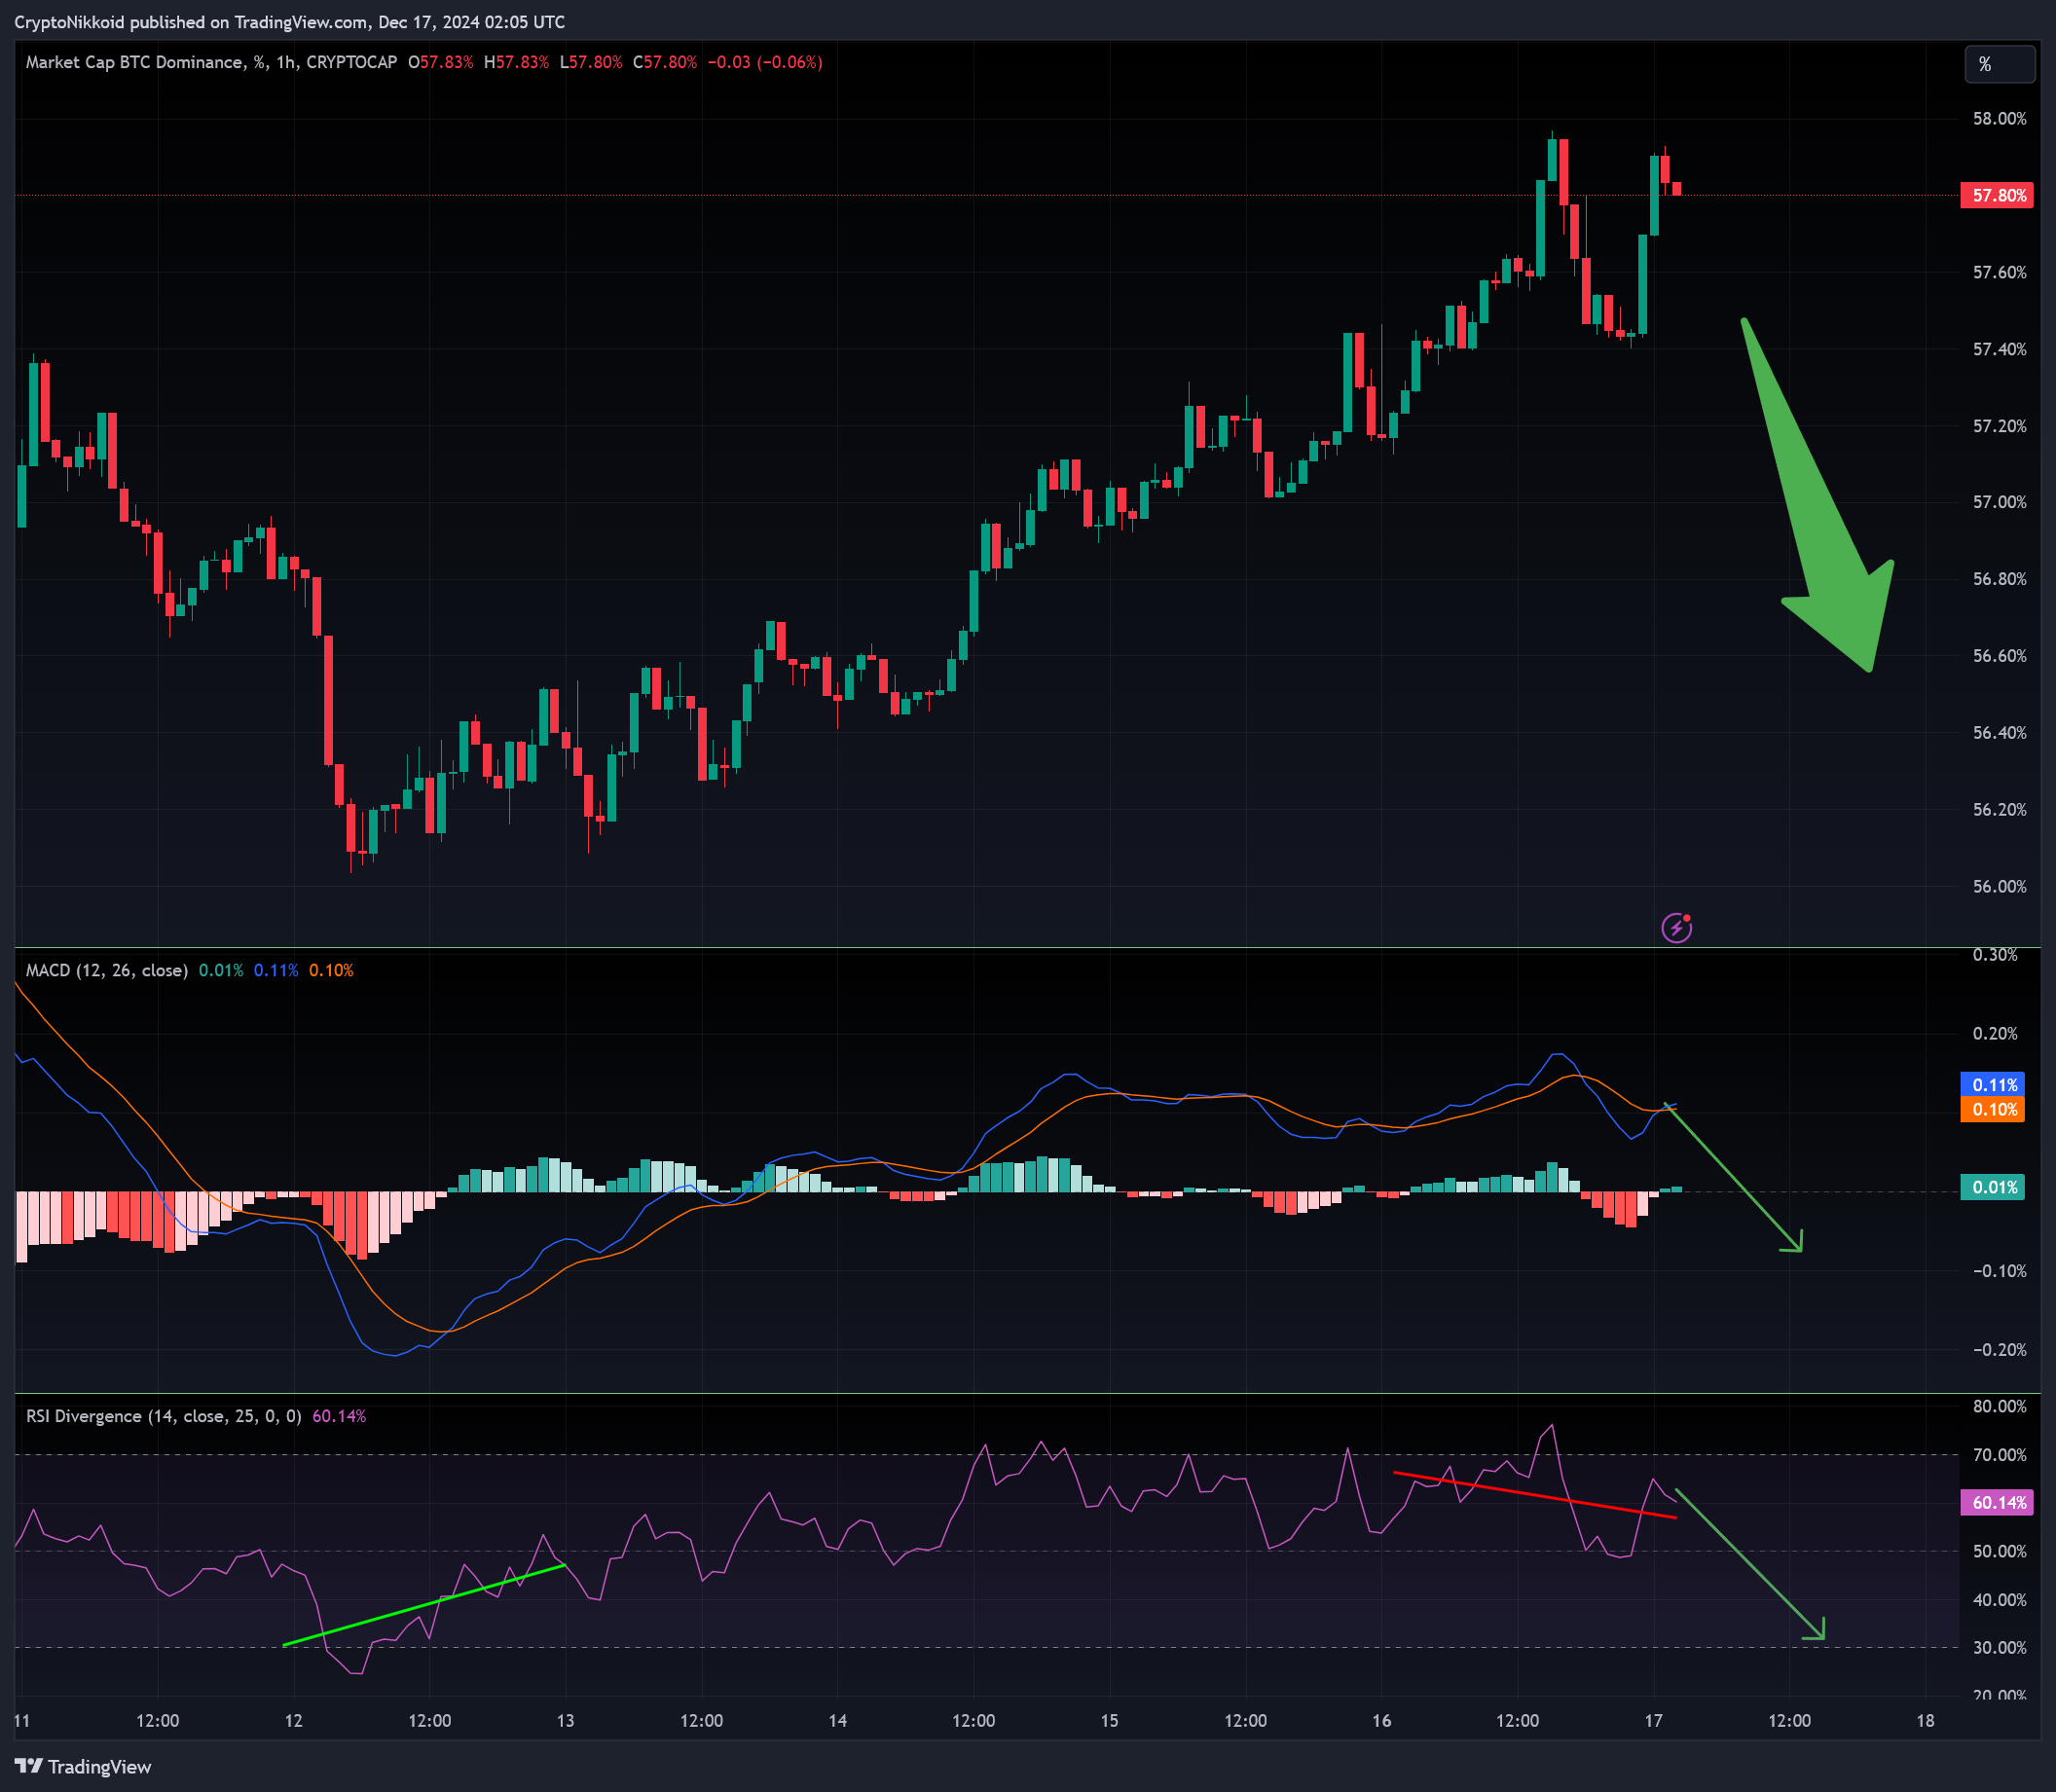2056x1792 pixels.
Task: Click the TradingView logo
Action: pyautogui.click(x=83, y=1767)
